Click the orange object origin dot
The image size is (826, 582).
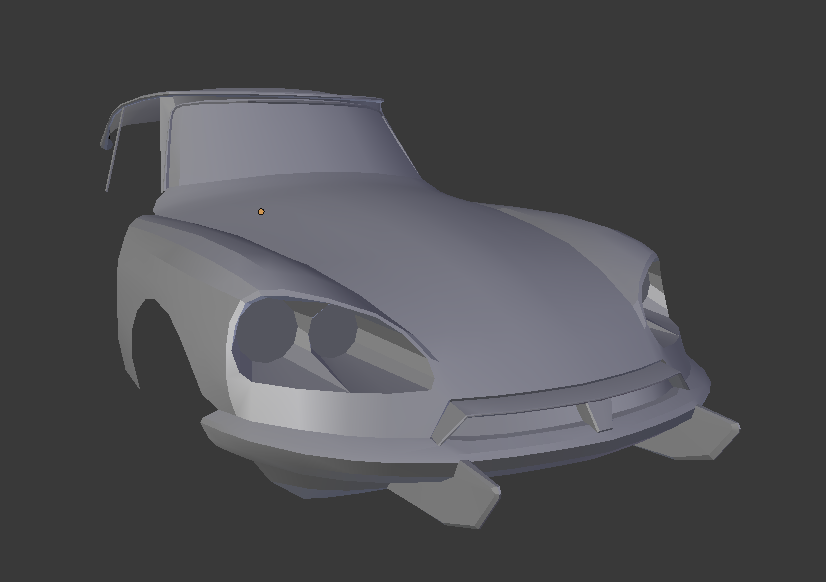[x=261, y=211]
